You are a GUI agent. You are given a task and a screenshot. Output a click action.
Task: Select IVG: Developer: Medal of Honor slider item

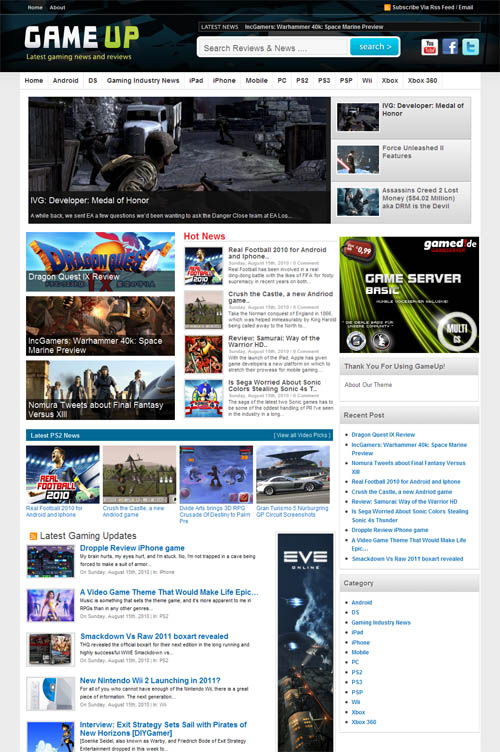[401, 118]
